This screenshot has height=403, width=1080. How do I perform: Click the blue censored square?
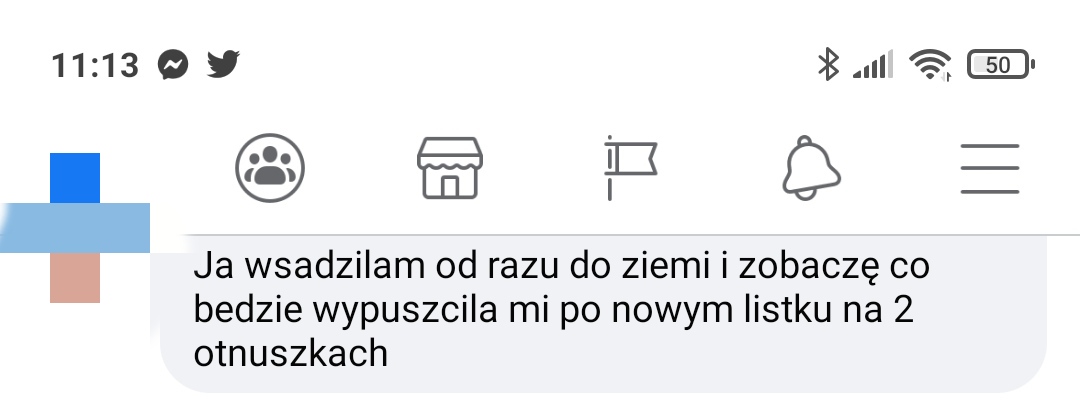click(x=75, y=178)
